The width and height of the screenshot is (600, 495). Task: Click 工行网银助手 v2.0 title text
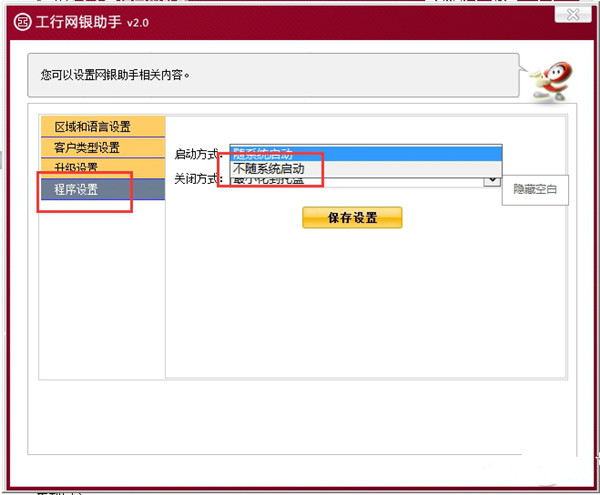point(92,22)
